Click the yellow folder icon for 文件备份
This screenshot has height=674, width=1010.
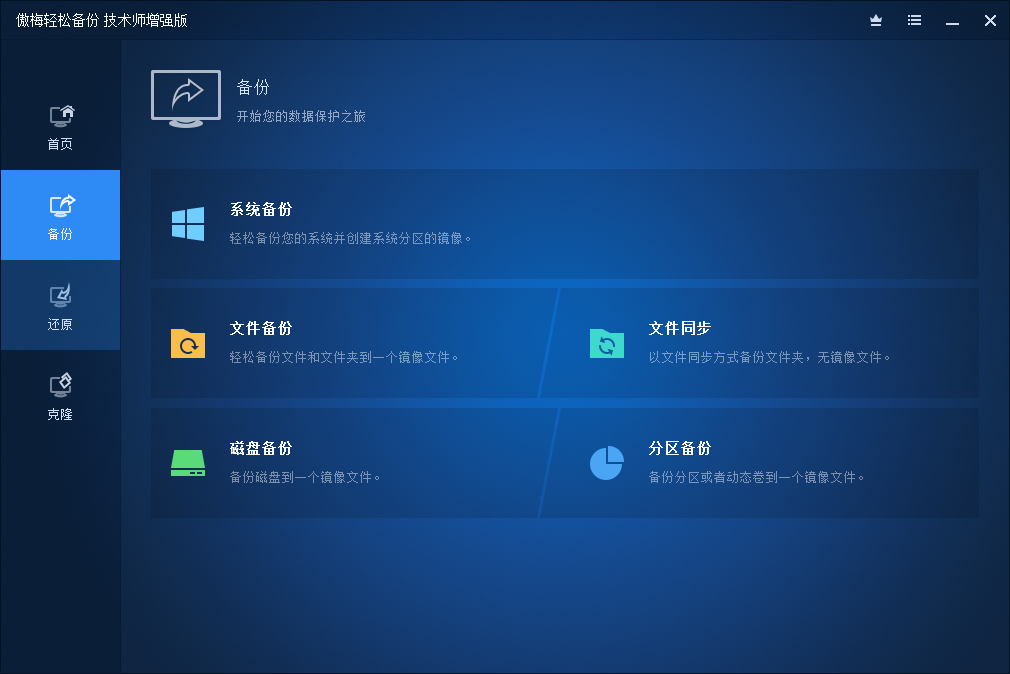tap(188, 343)
